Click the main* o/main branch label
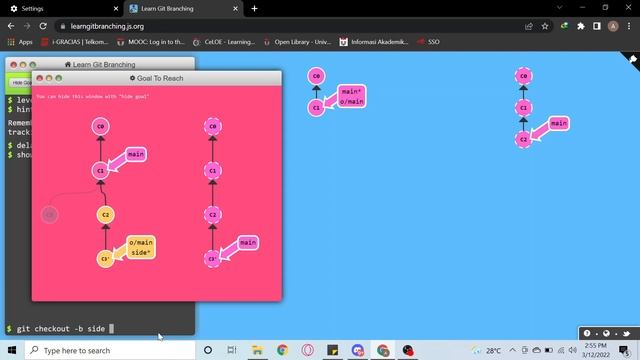Viewport: 640px width, 360px height. point(351,96)
